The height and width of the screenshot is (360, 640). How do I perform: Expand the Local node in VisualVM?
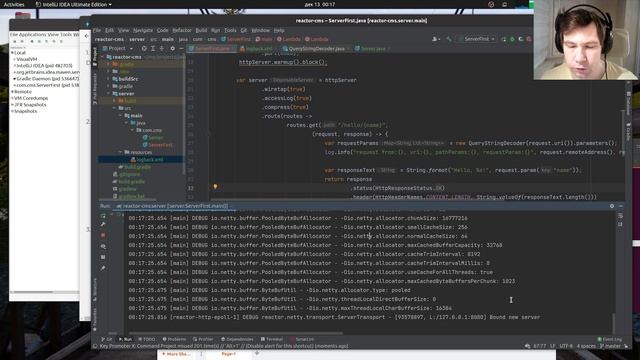pos(12,53)
